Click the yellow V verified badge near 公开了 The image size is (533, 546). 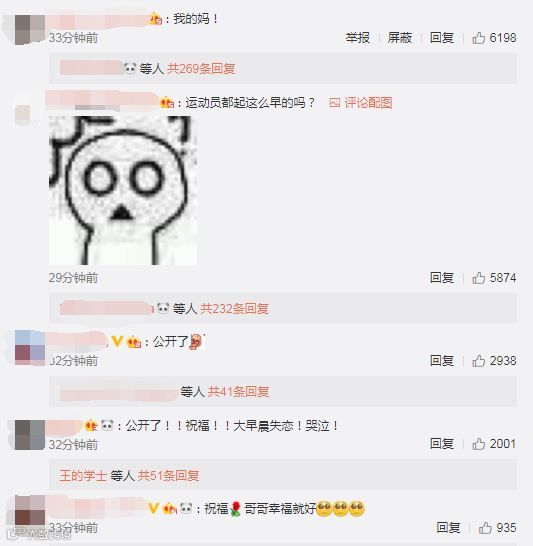point(117,342)
